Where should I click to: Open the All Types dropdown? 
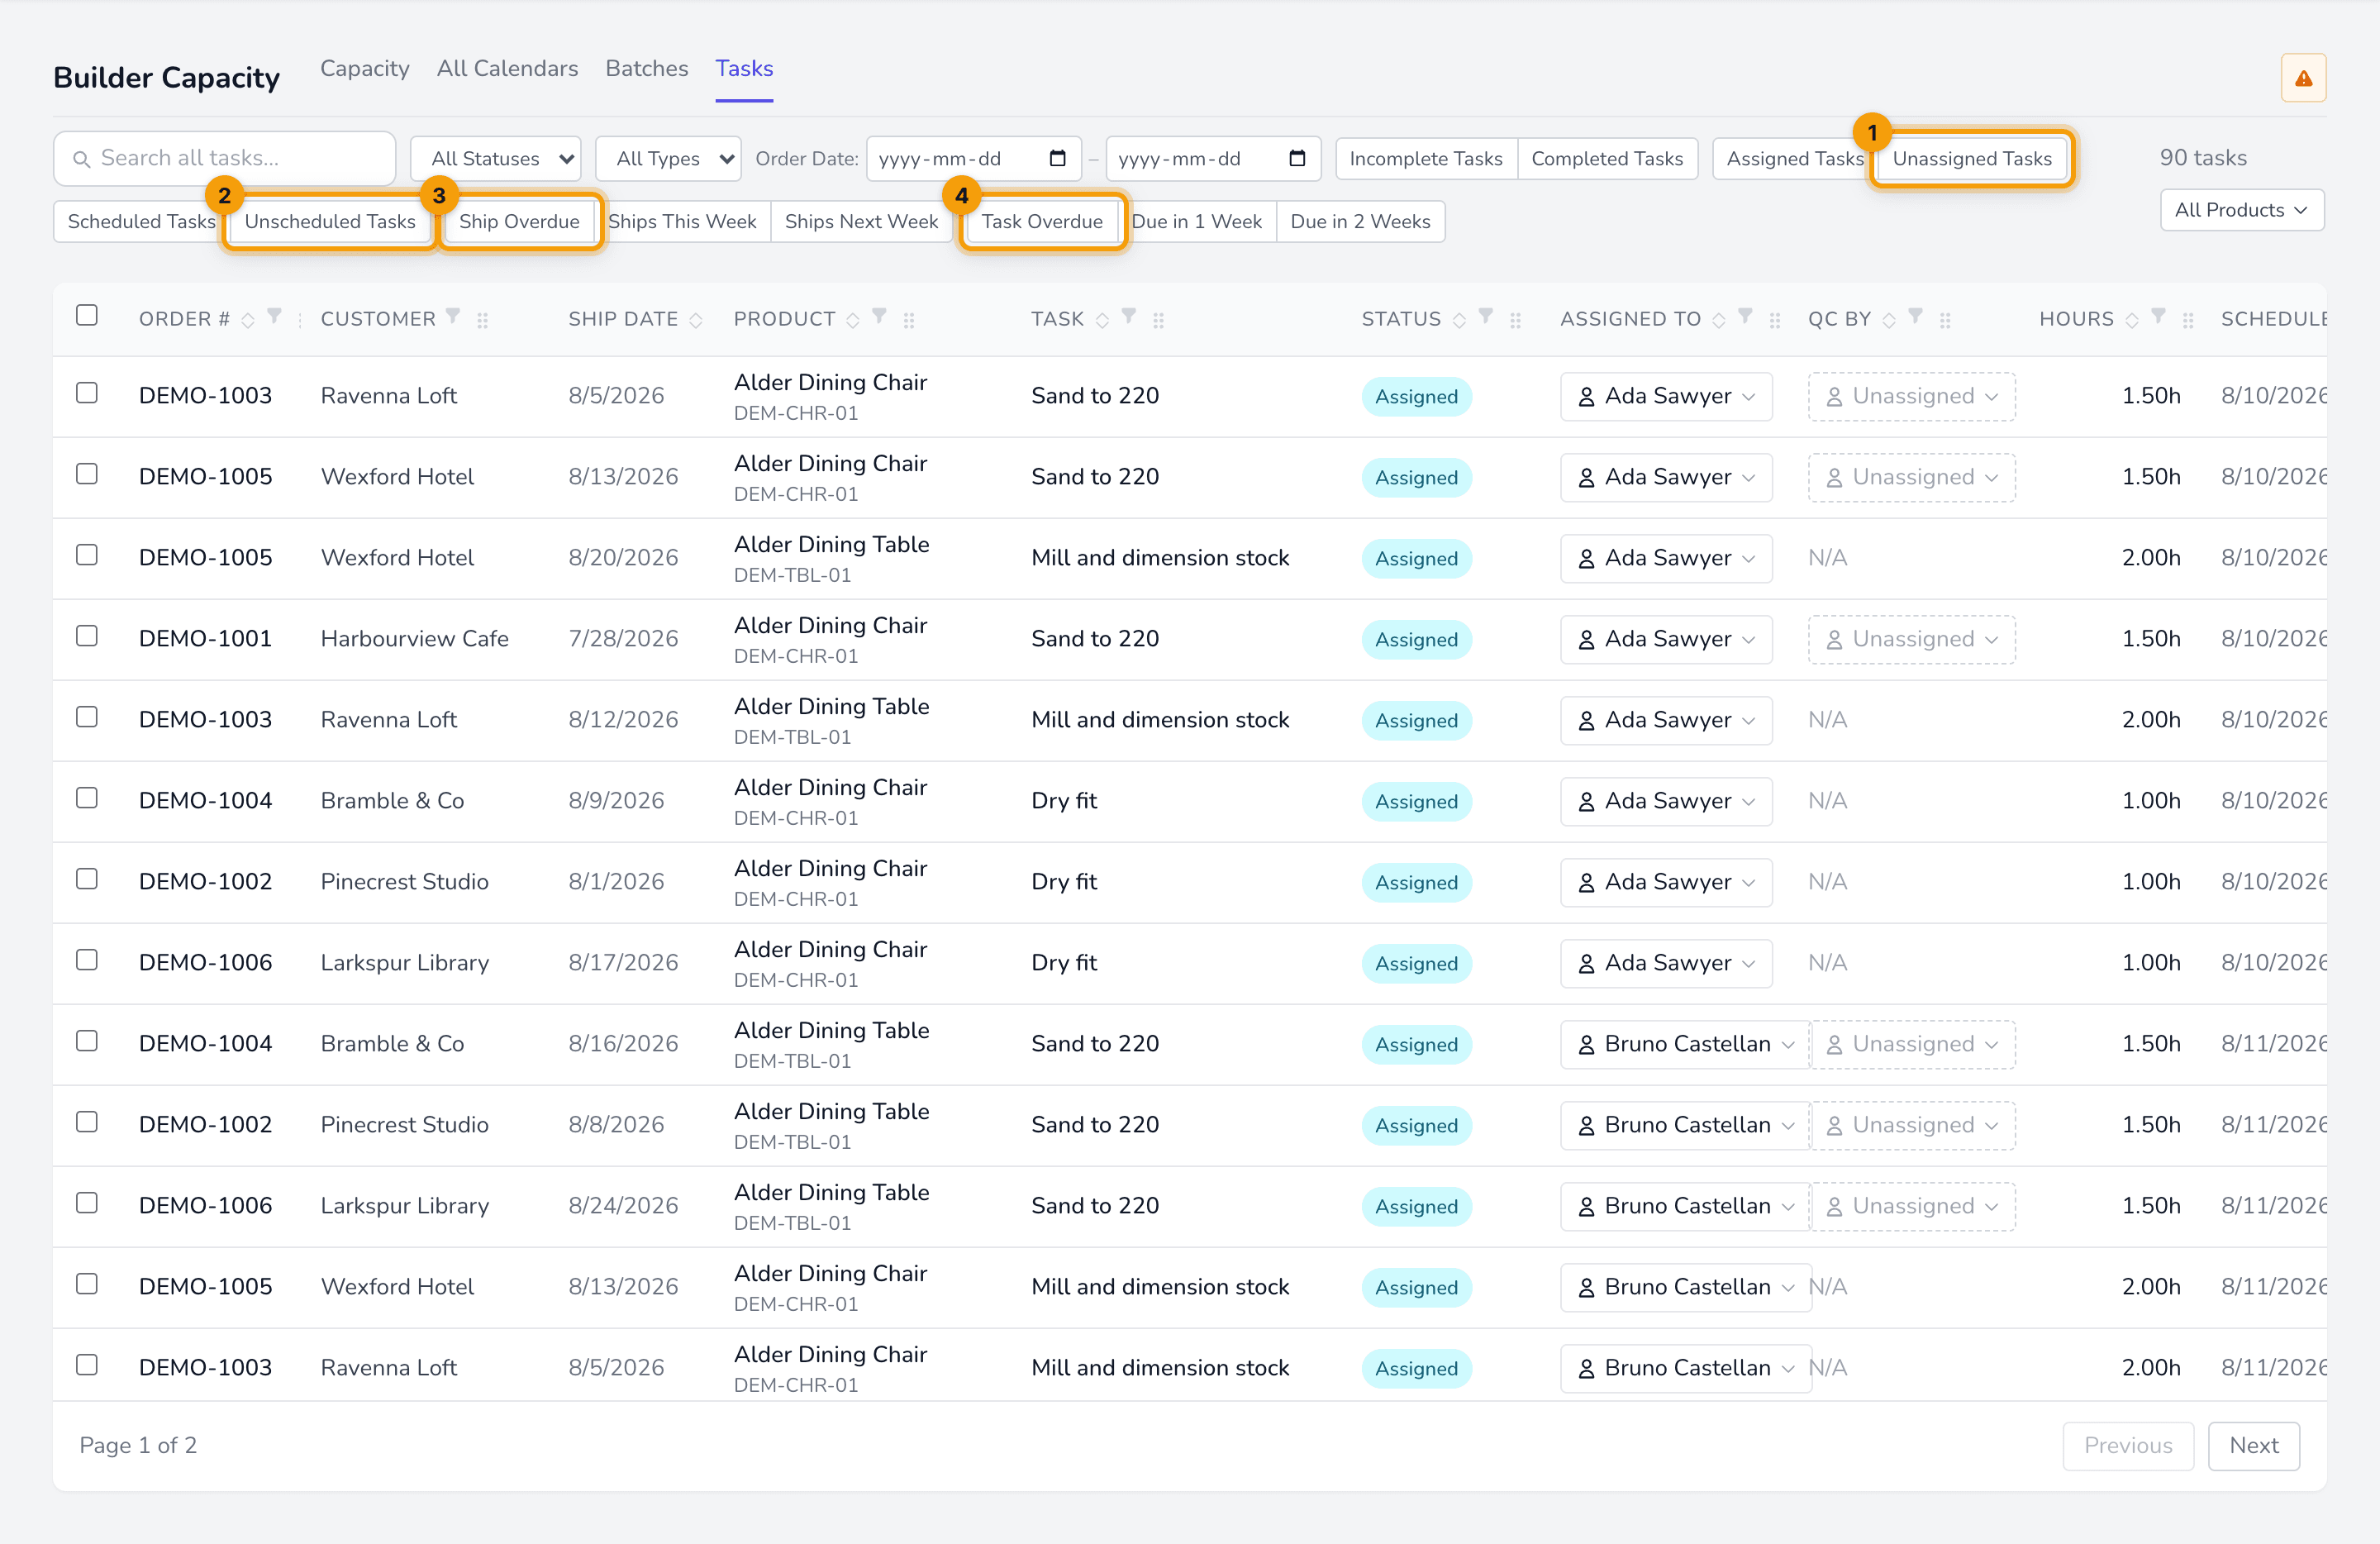668,158
